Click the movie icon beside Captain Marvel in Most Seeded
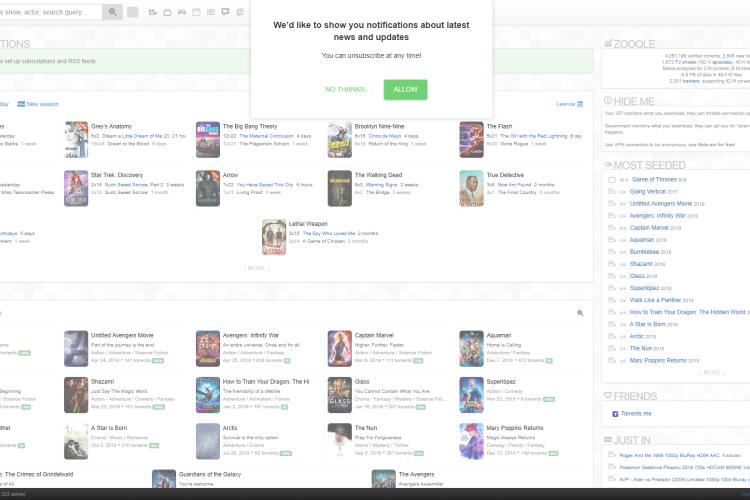 (x=612, y=228)
